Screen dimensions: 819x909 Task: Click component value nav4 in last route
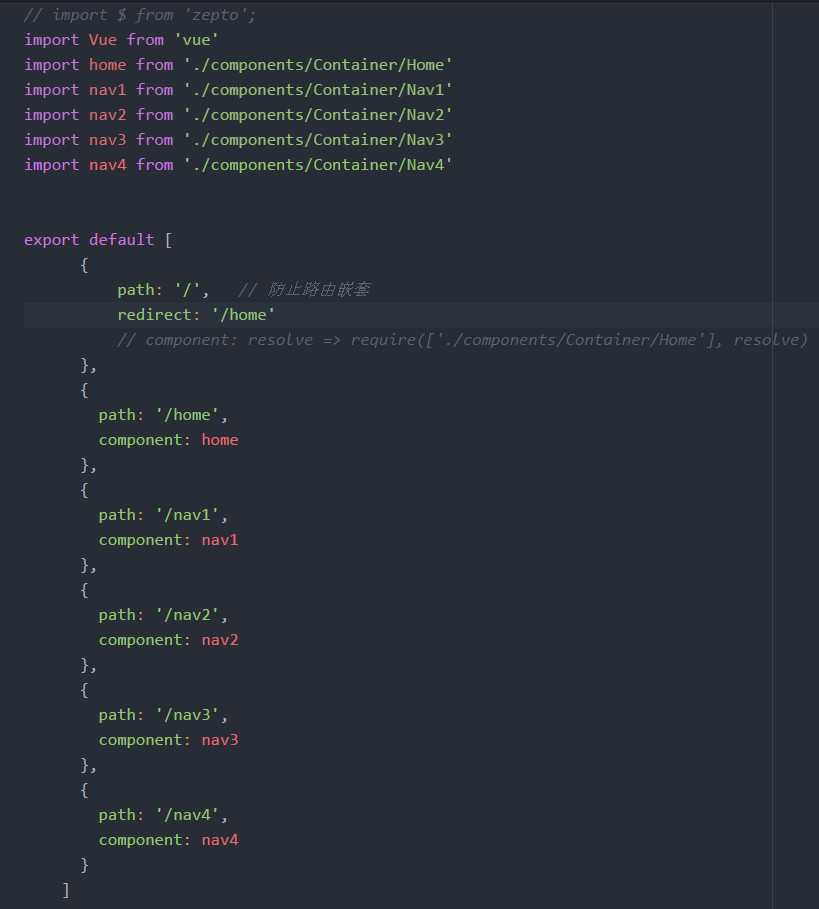(x=220, y=839)
